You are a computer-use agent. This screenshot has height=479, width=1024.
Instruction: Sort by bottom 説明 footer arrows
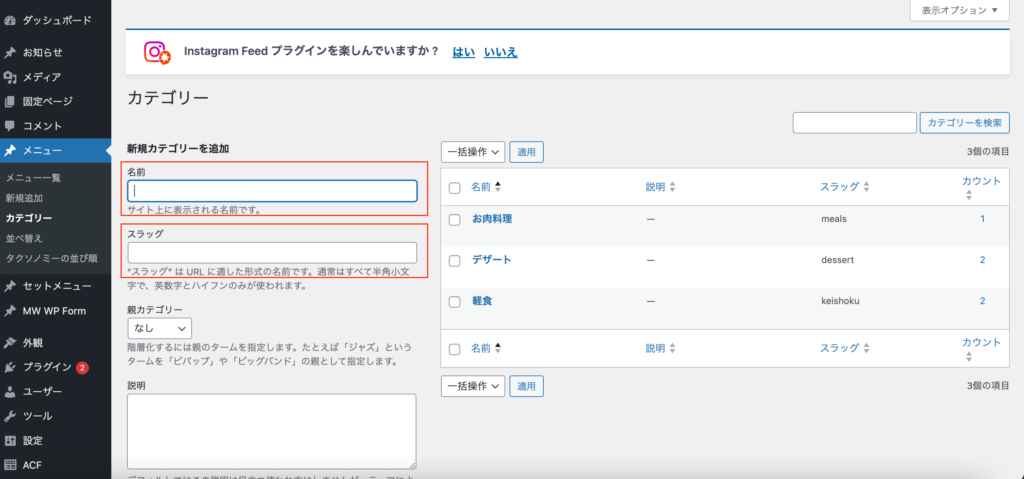click(672, 349)
